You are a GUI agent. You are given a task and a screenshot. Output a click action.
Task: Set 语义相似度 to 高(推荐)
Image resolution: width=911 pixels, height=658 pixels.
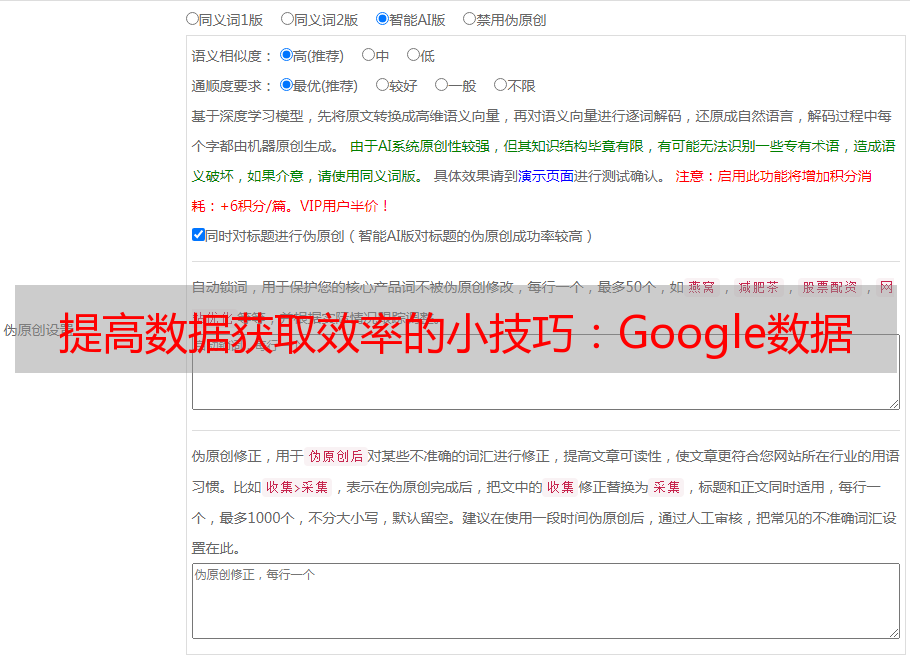[286, 55]
